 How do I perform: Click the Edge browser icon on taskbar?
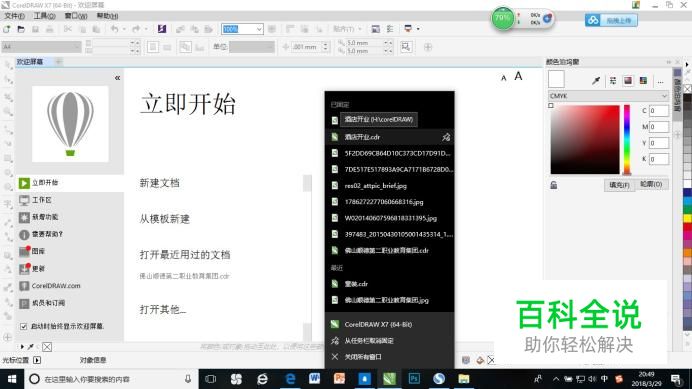pyautogui.click(x=290, y=379)
